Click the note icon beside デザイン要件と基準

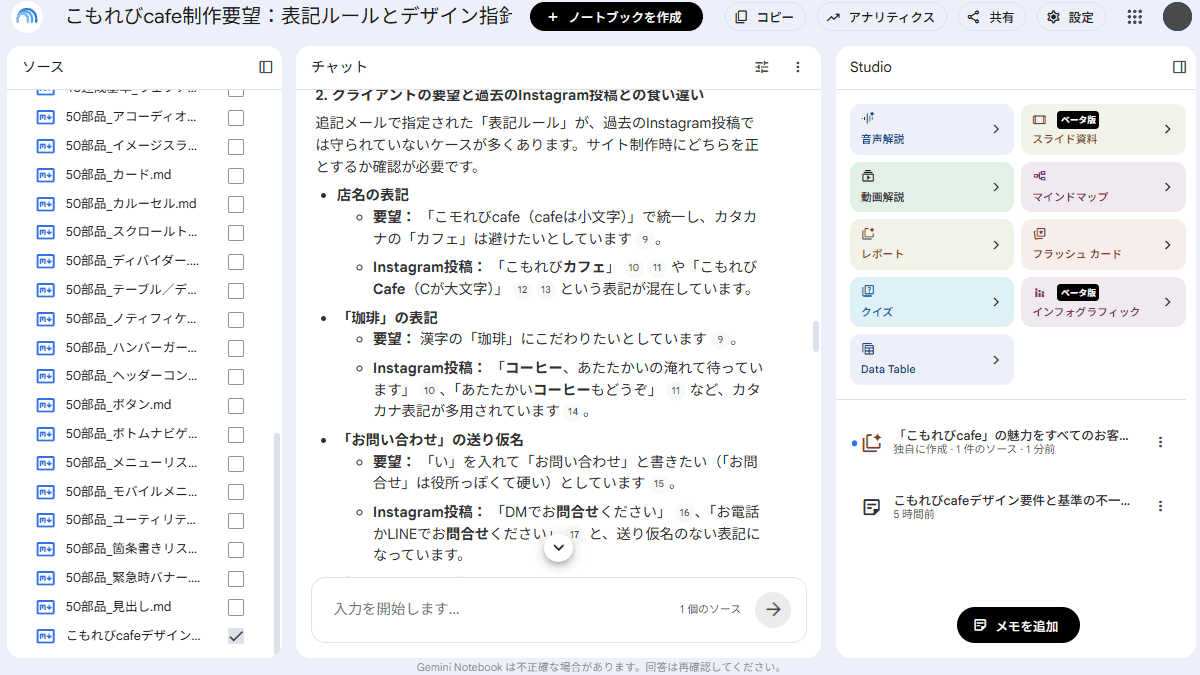[871, 506]
